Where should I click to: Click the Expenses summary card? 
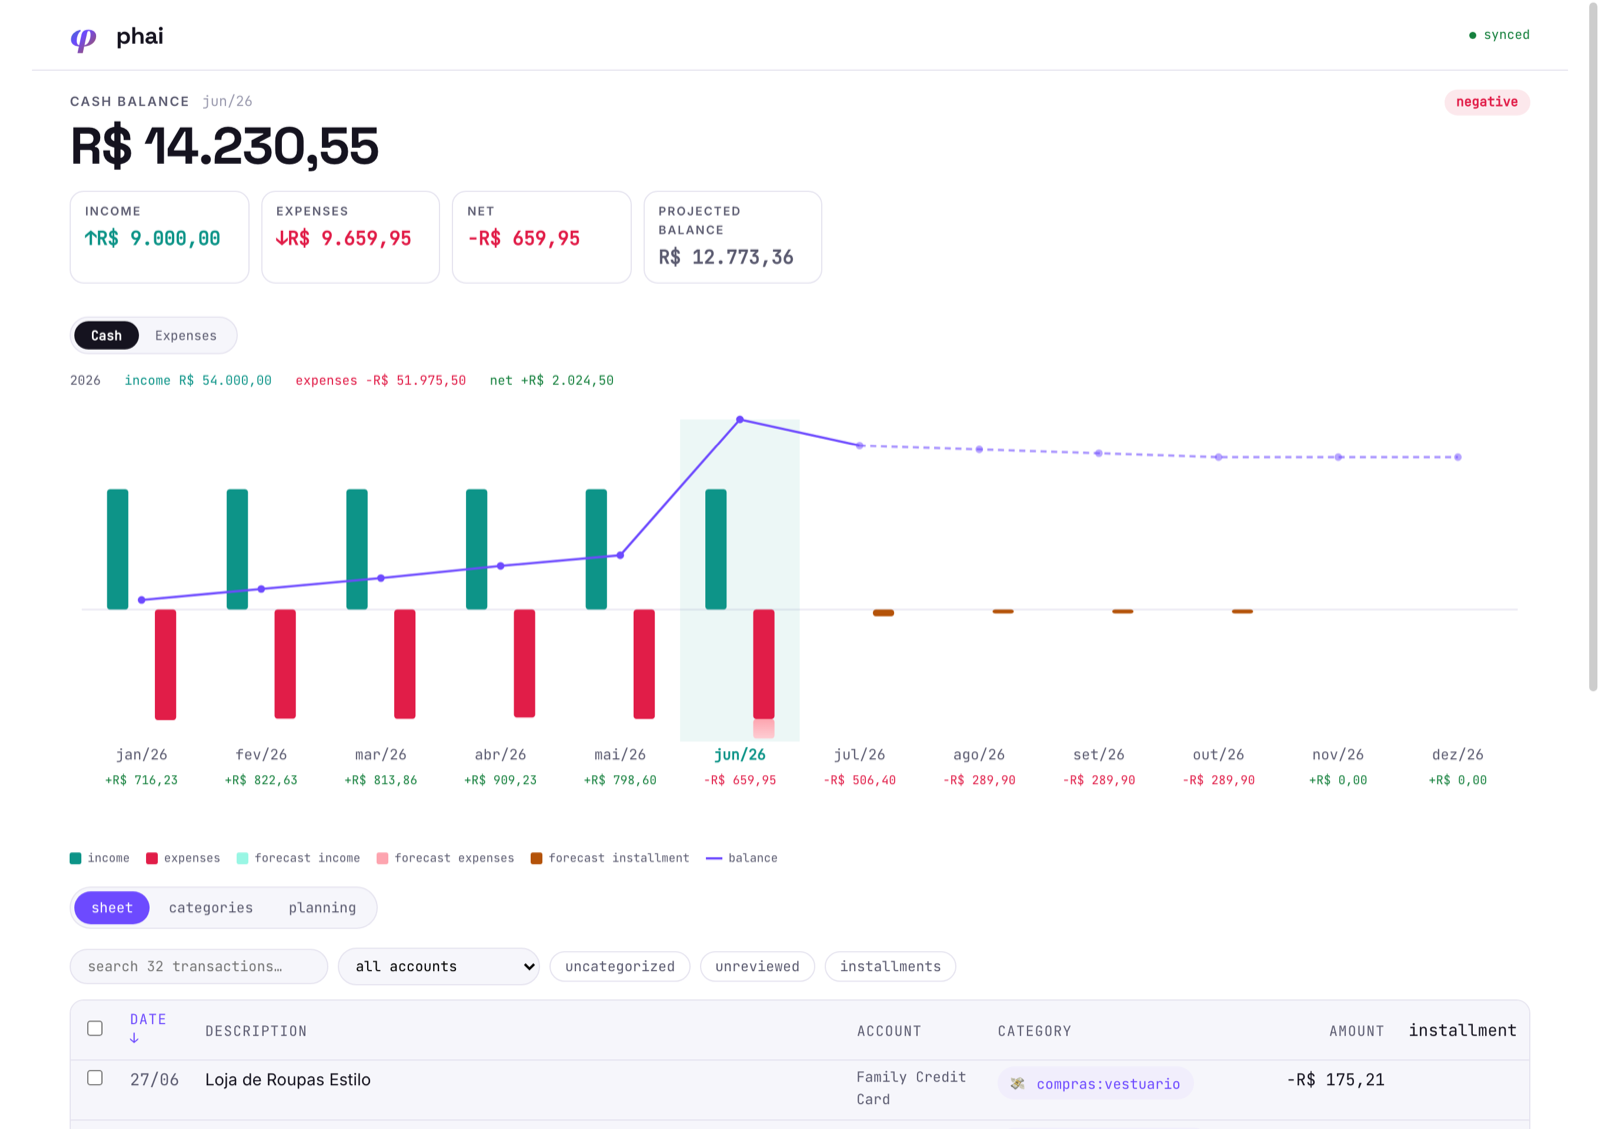pos(350,237)
